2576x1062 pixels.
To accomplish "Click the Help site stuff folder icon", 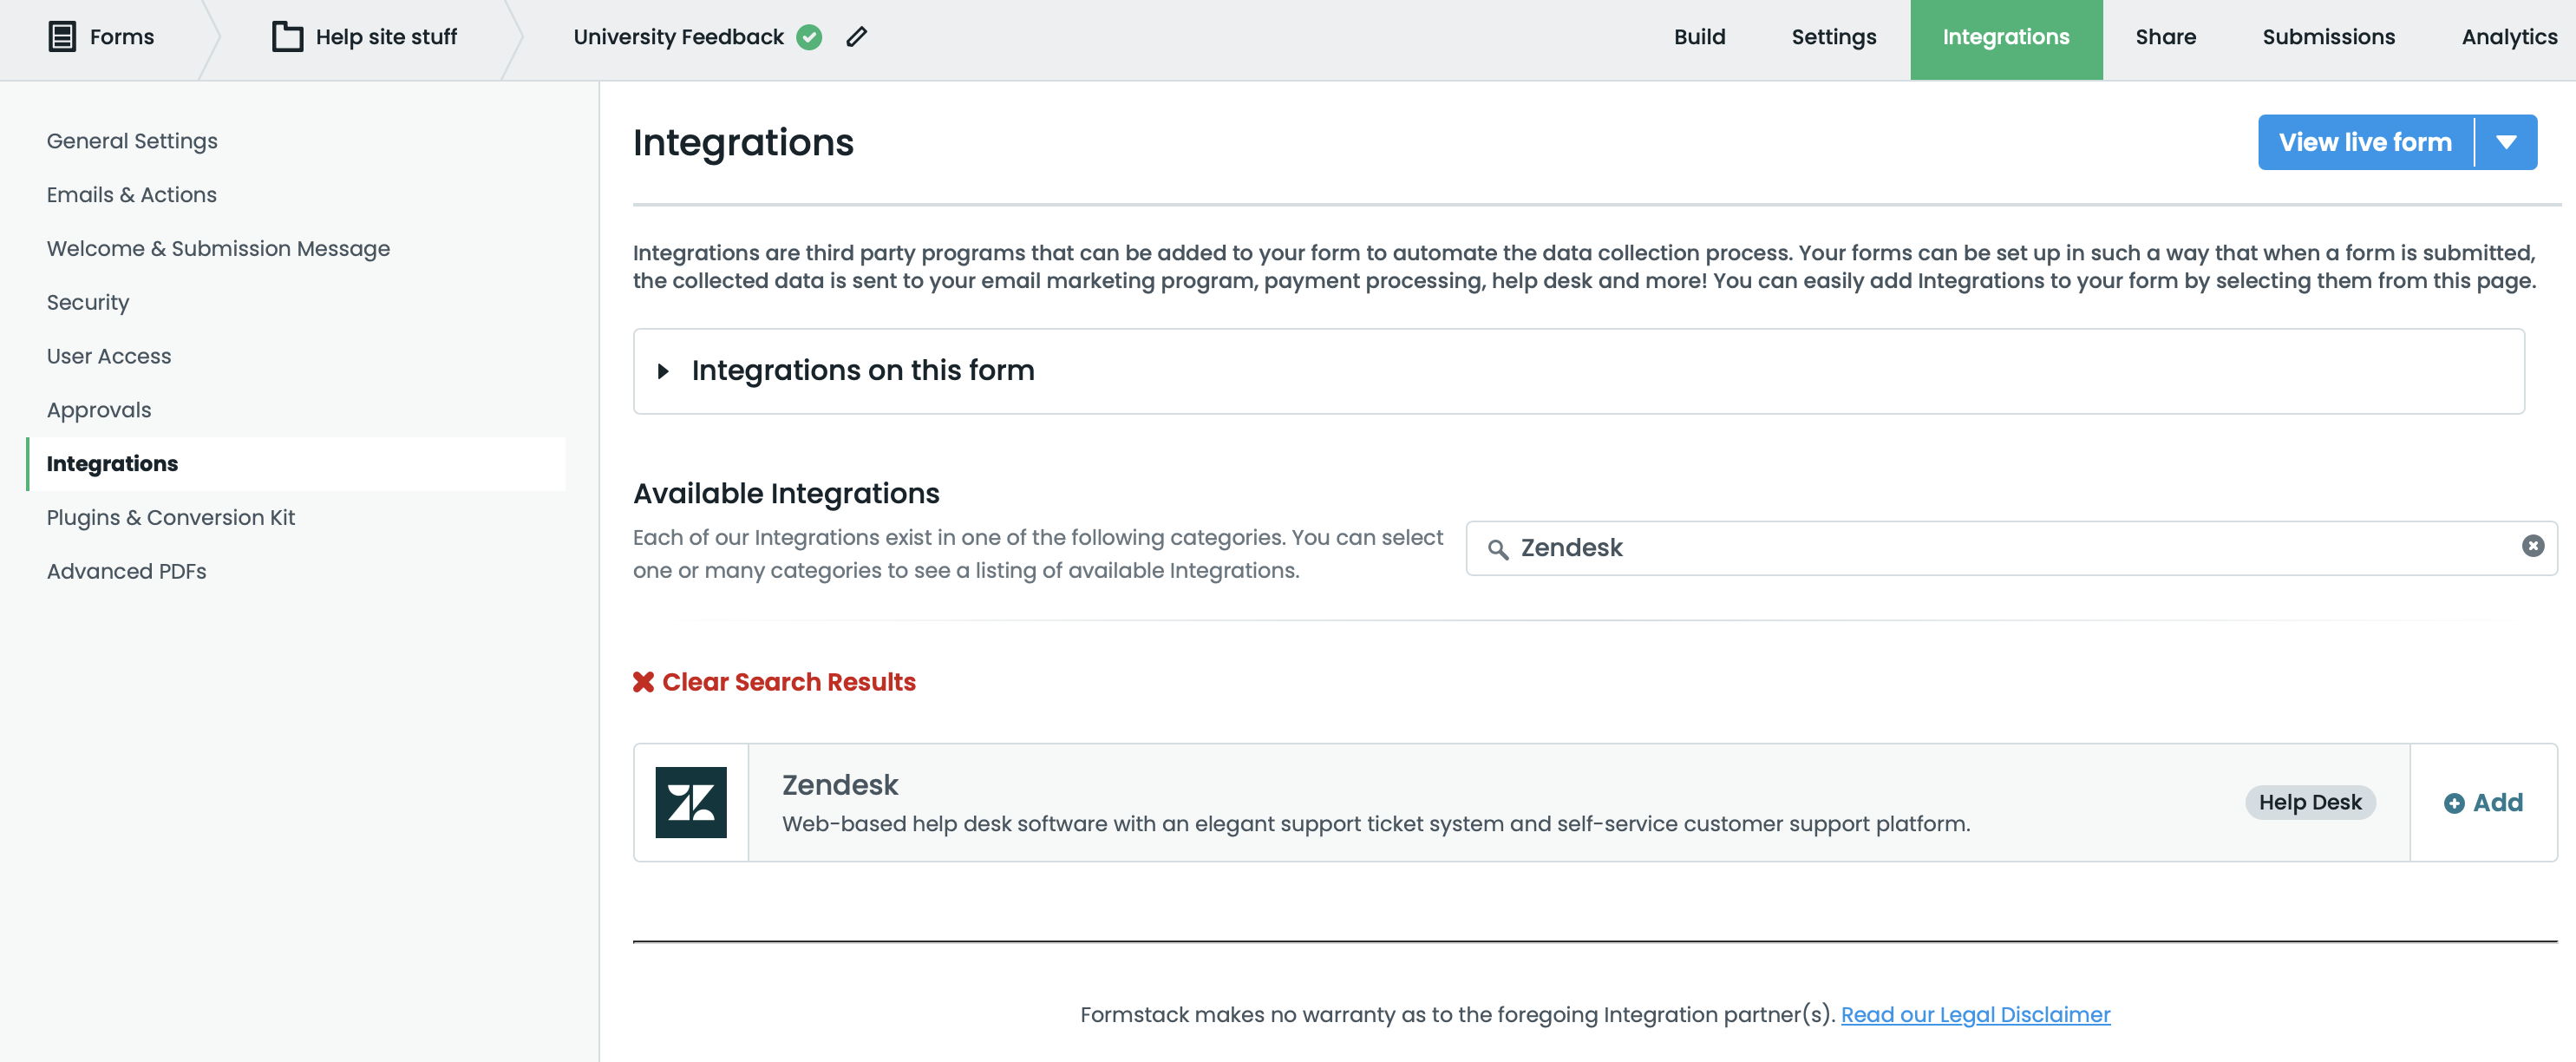I will (287, 37).
